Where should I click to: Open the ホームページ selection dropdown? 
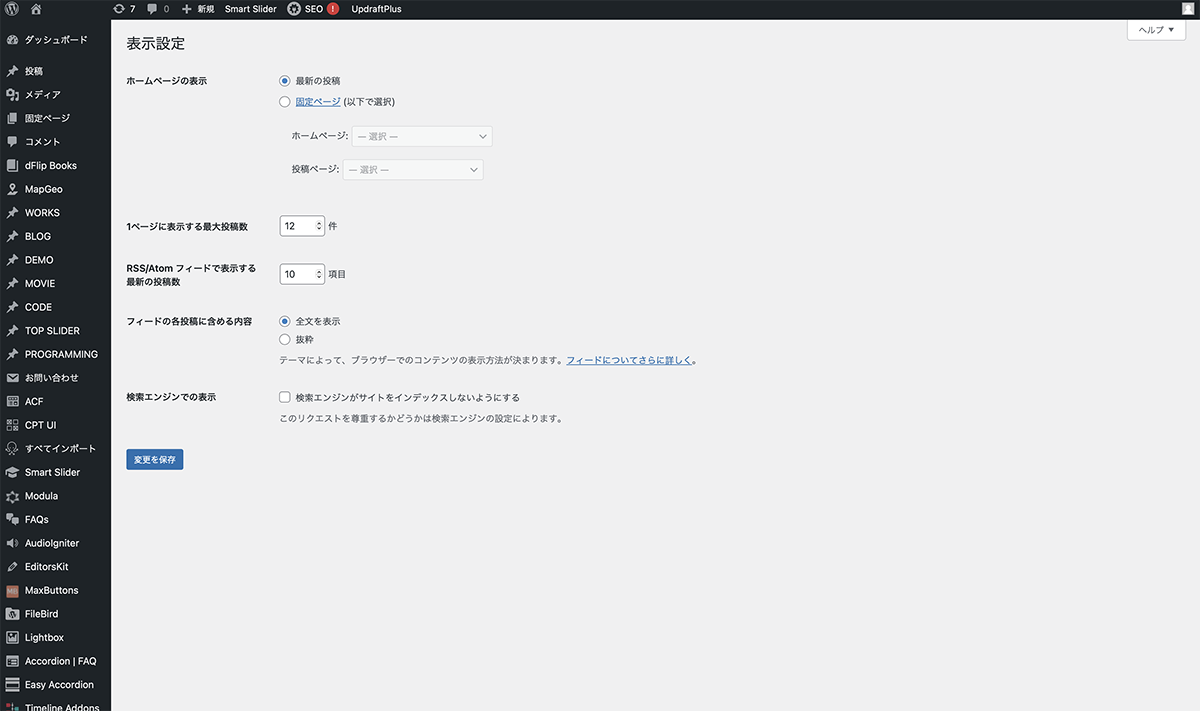[x=421, y=136]
